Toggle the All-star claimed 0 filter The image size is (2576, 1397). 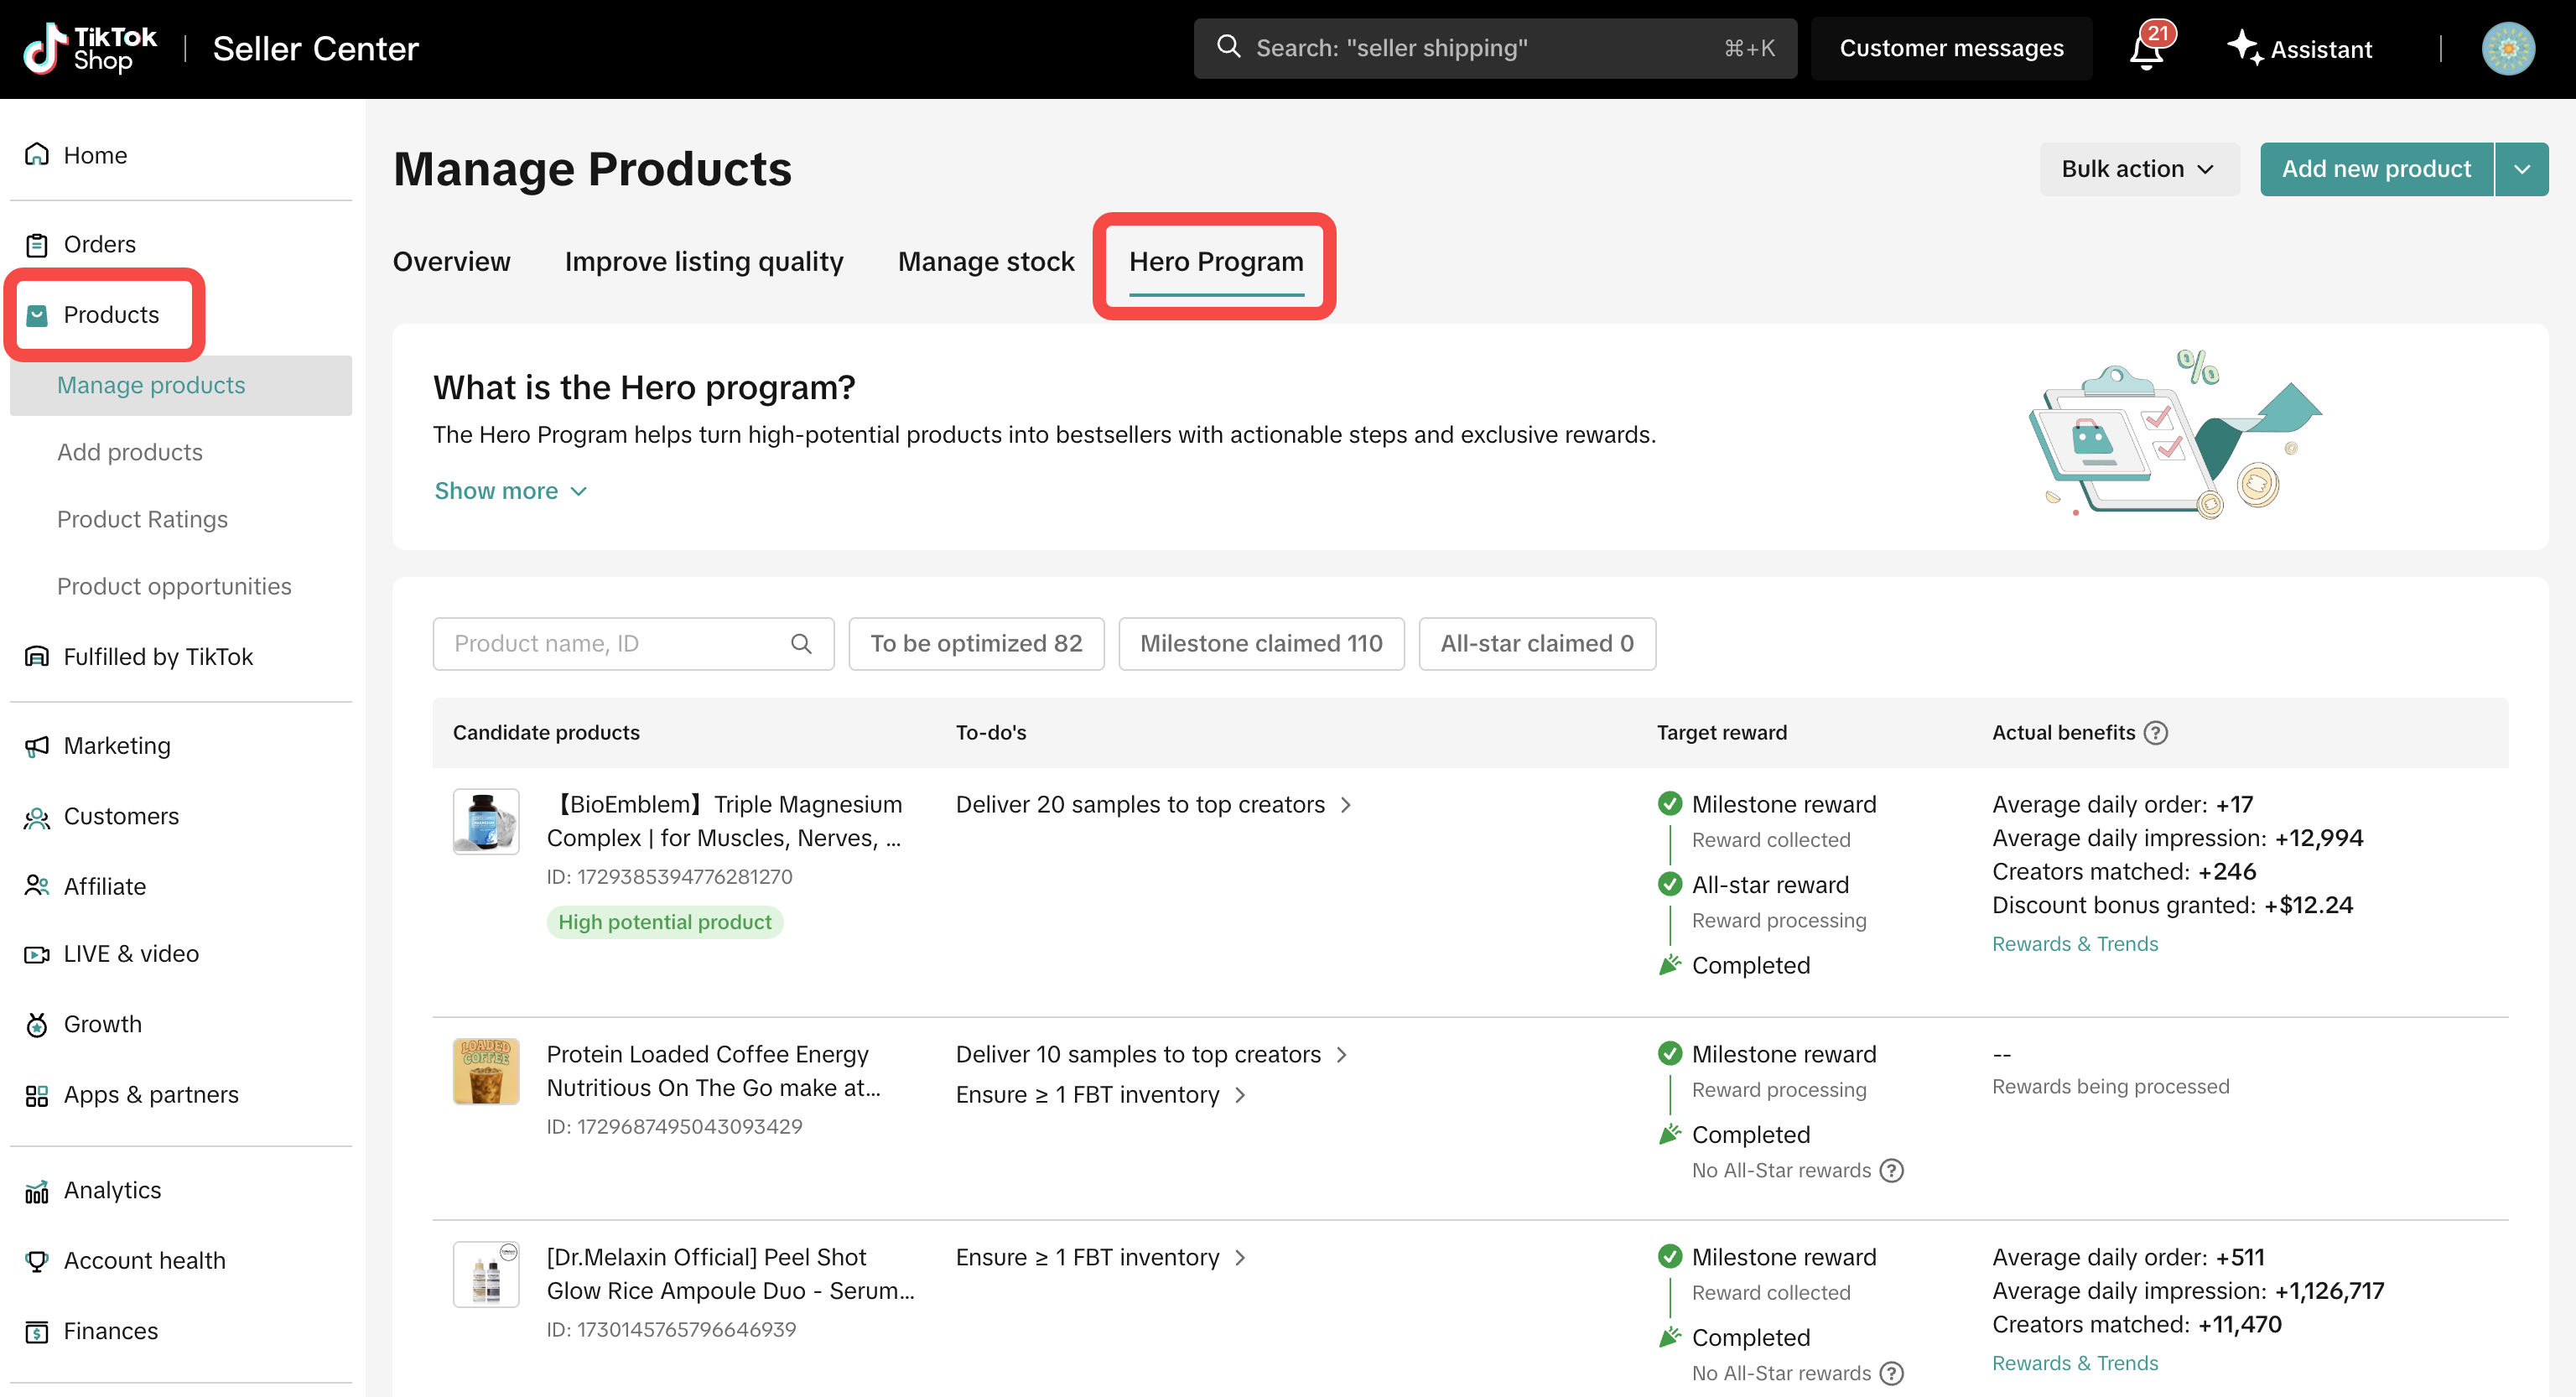click(x=1536, y=644)
